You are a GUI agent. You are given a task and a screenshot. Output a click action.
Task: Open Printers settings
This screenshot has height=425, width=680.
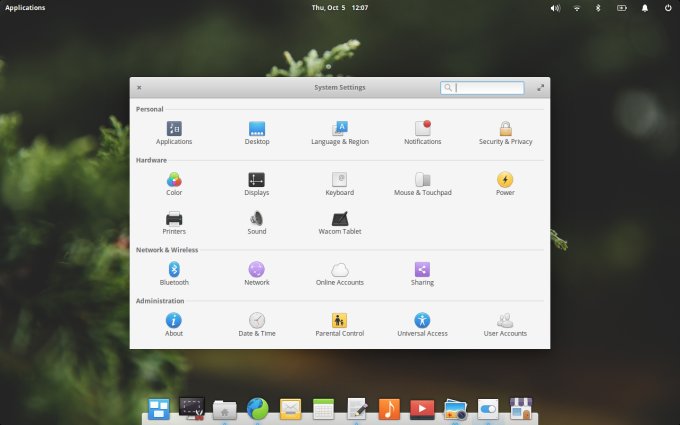pos(174,223)
